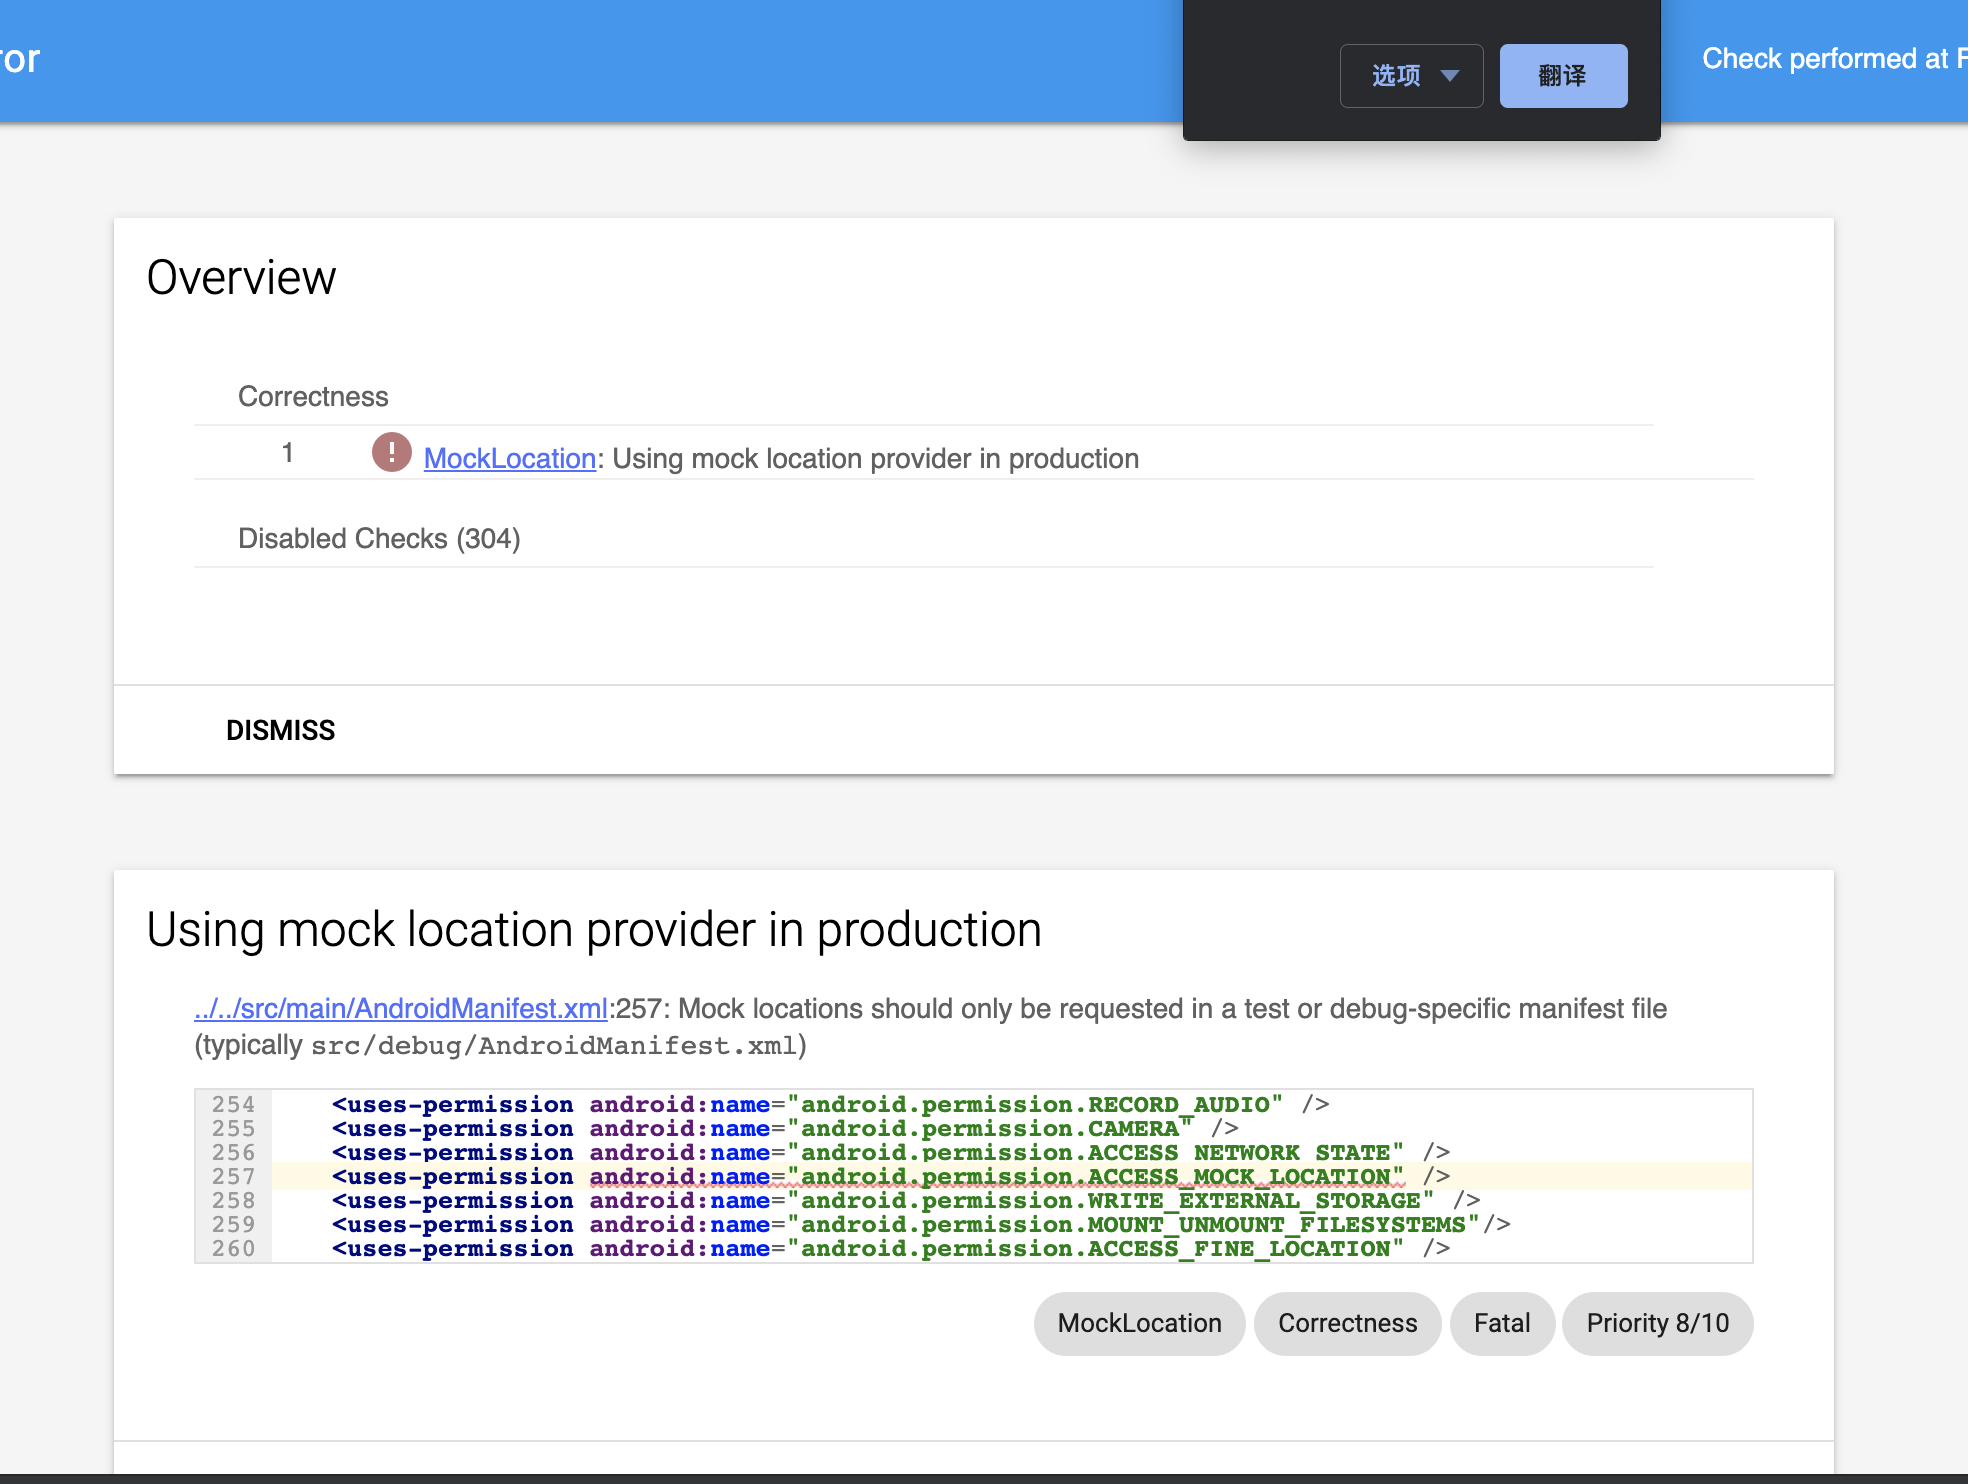Click the 'Using mock location provider in production' heading

(594, 930)
